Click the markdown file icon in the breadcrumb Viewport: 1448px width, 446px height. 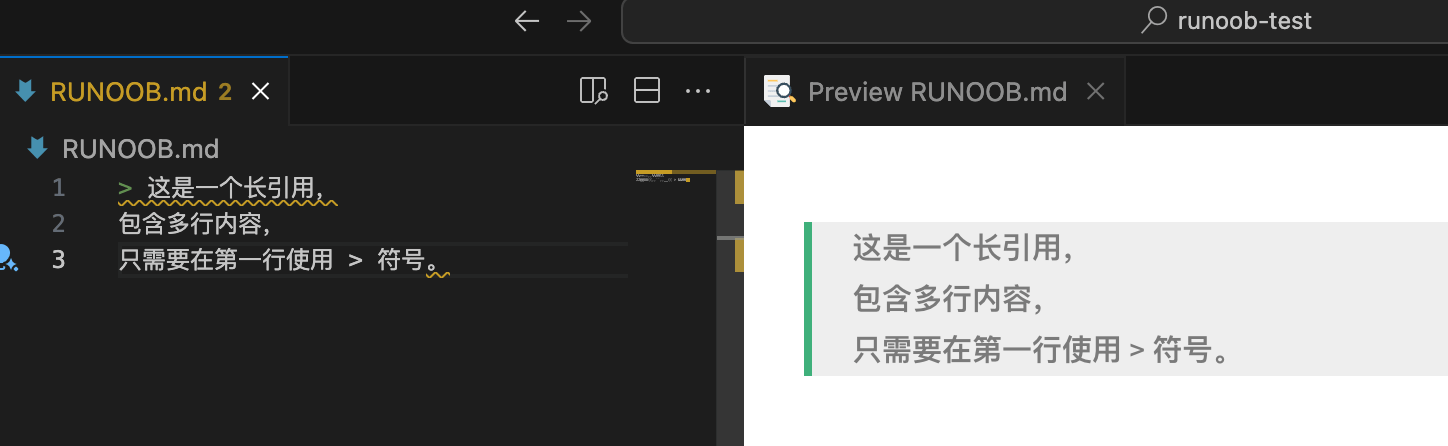coord(38,149)
